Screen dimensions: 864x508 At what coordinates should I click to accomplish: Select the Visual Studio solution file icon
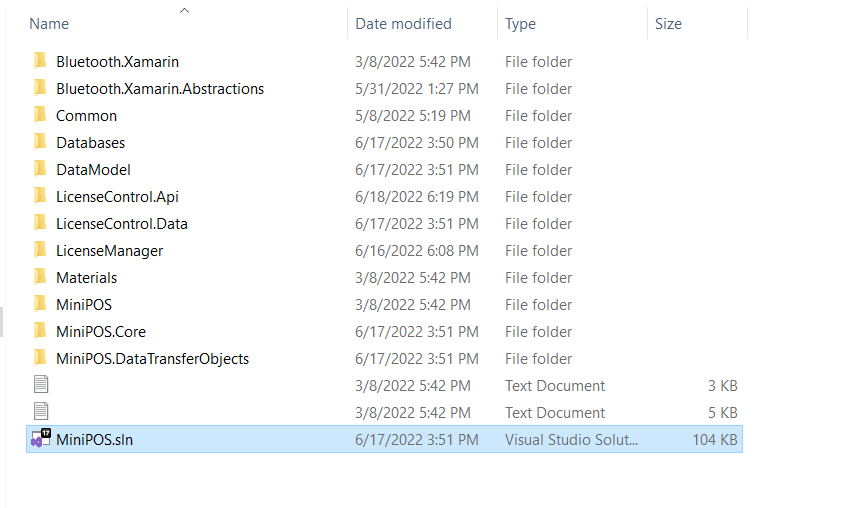coord(40,439)
